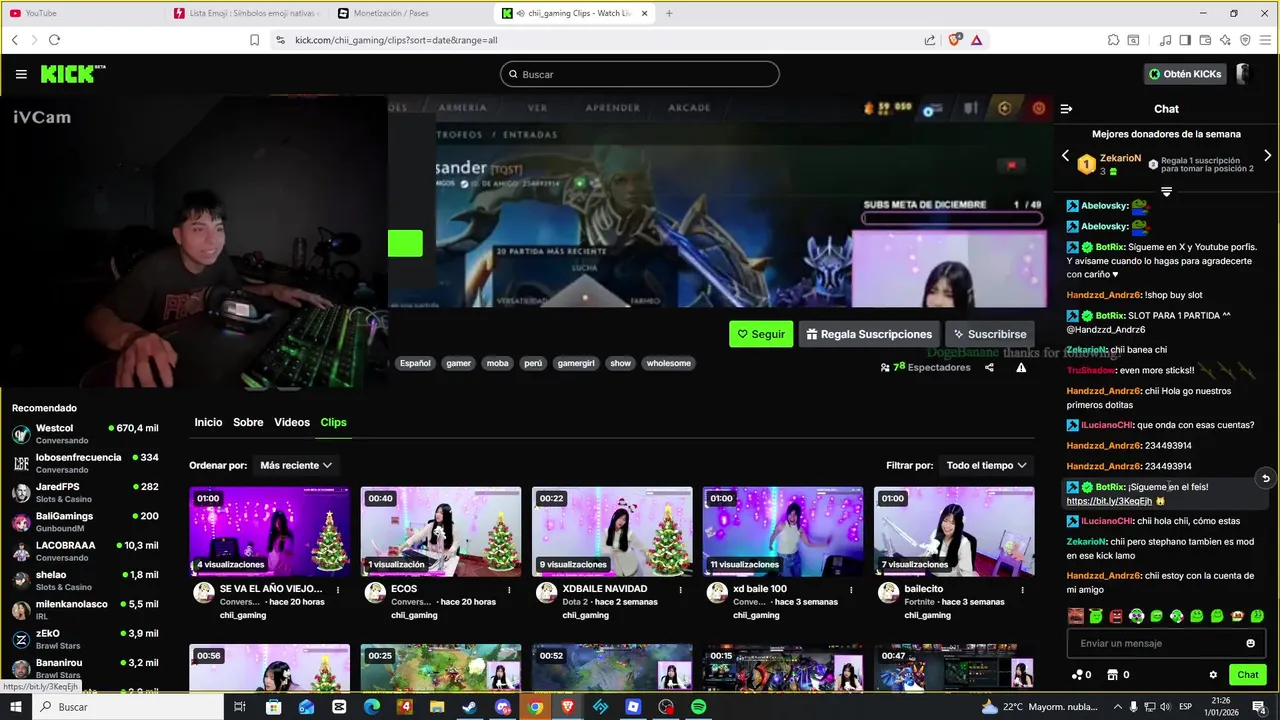Open Brave Leo AI sparkle icon
The height and width of the screenshot is (720, 1280).
coord(1225,40)
